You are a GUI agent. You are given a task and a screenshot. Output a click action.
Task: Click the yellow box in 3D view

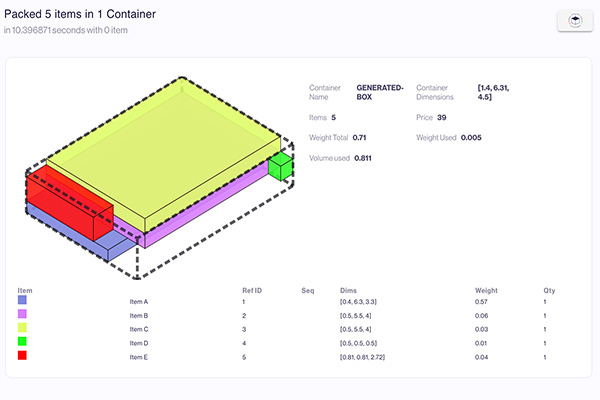coord(165,153)
